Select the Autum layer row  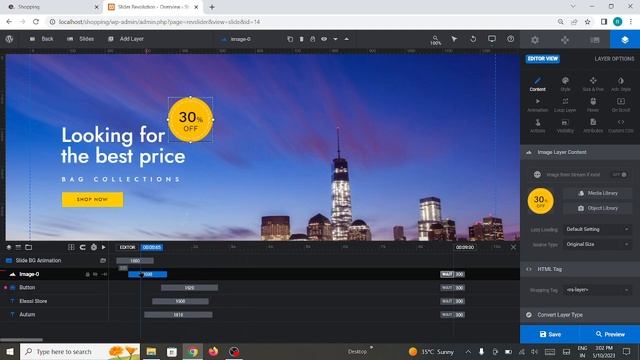[54, 315]
